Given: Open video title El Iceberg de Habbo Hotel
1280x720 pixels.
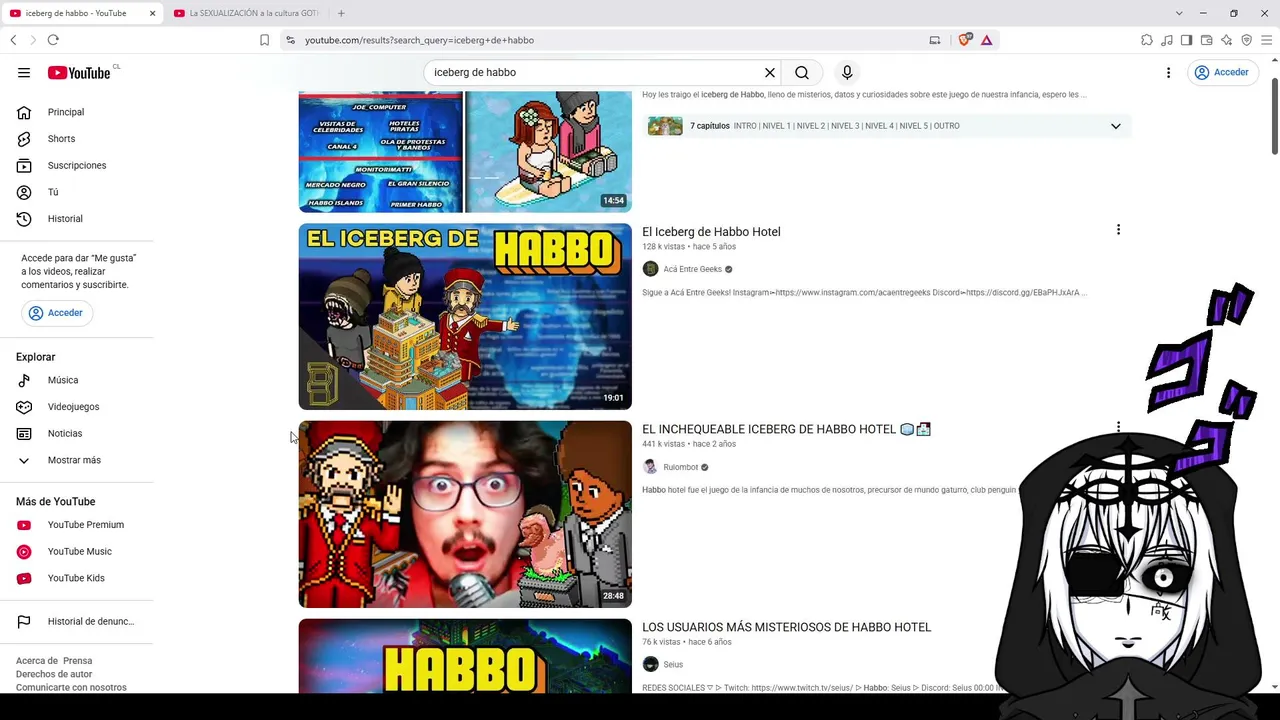Looking at the screenshot, I should [711, 232].
